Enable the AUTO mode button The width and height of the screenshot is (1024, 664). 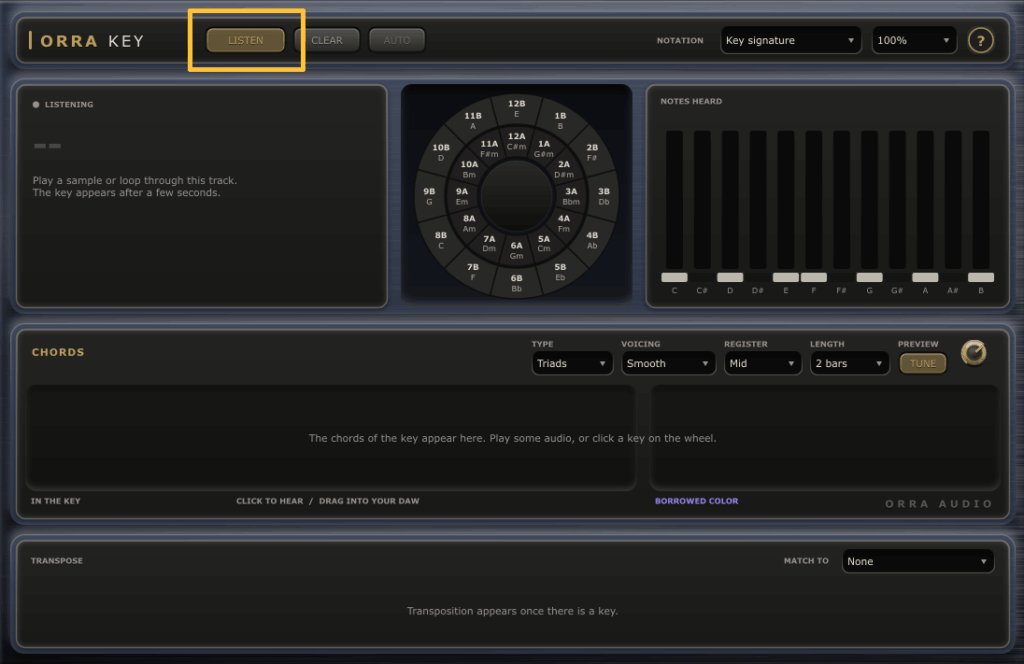[x=396, y=40]
